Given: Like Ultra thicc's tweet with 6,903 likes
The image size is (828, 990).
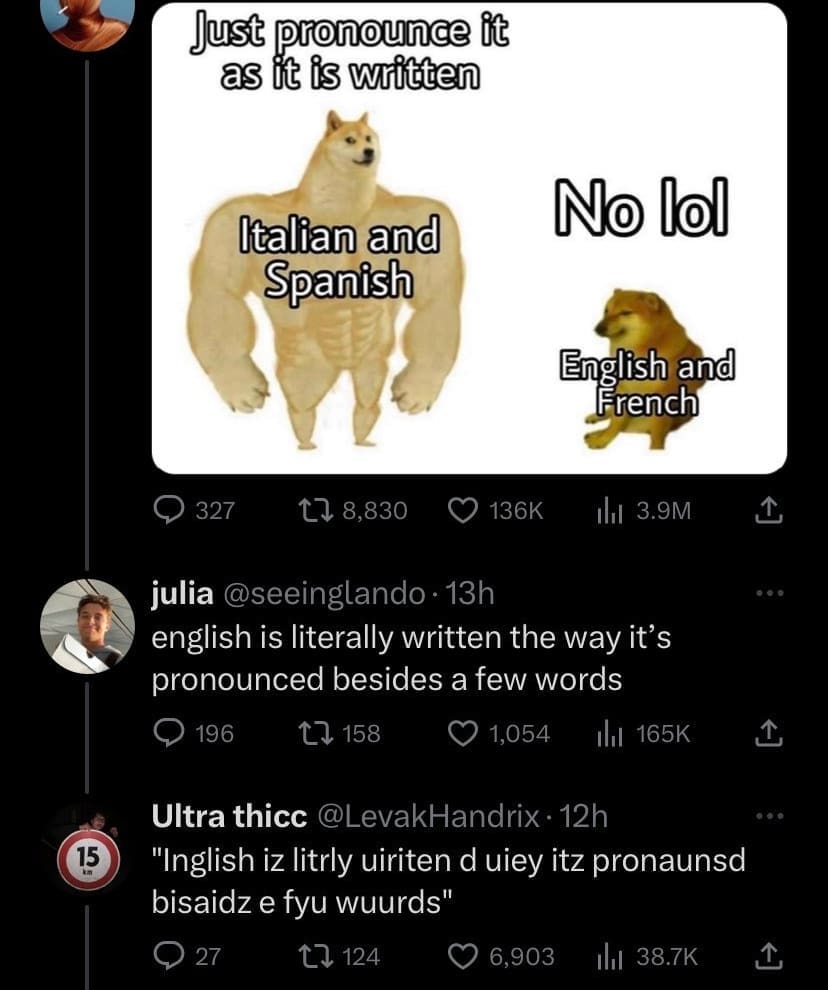Looking at the screenshot, I should click(x=501, y=957).
